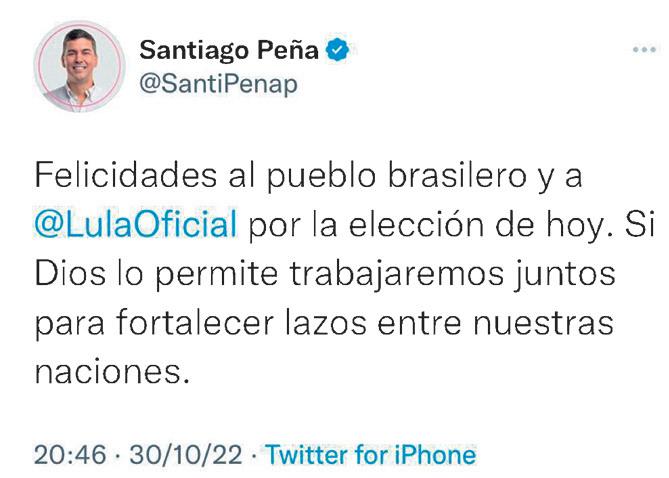Image resolution: width=669 pixels, height=478 pixels.
Task: Click the 20:46 timestamp
Action: [70, 455]
